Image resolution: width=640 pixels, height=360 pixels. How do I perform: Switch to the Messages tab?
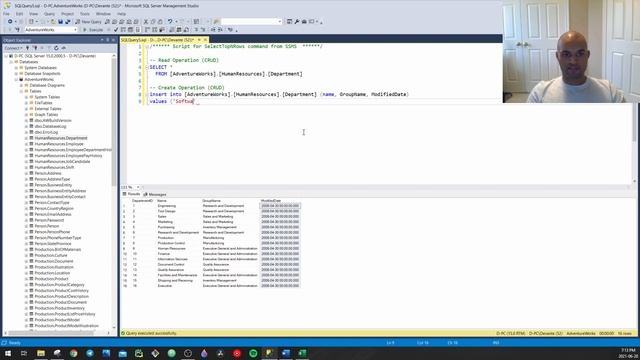tap(155, 194)
